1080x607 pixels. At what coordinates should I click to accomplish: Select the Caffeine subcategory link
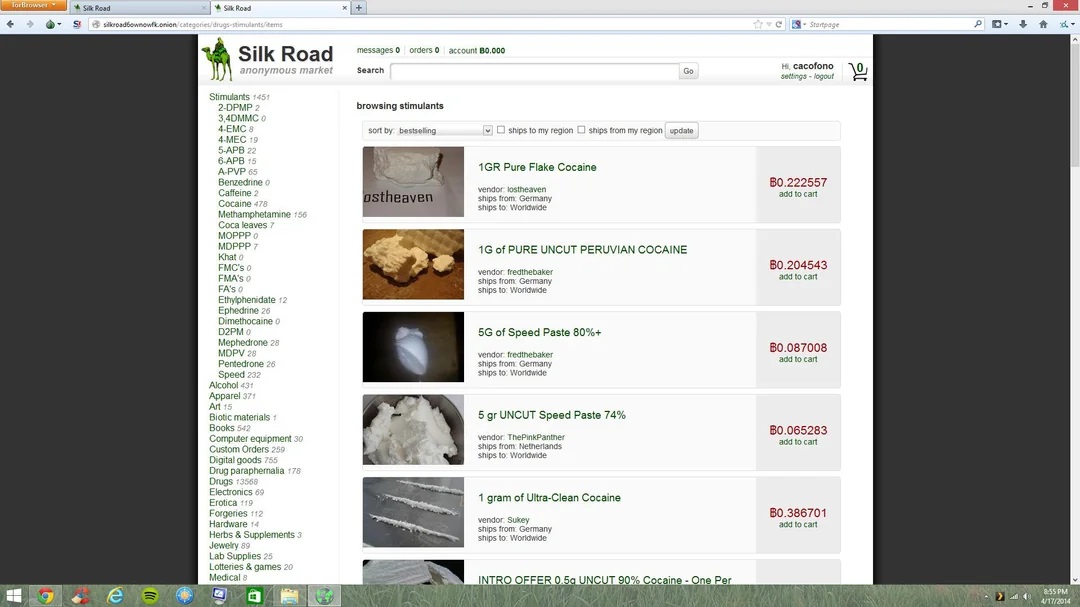(x=235, y=193)
